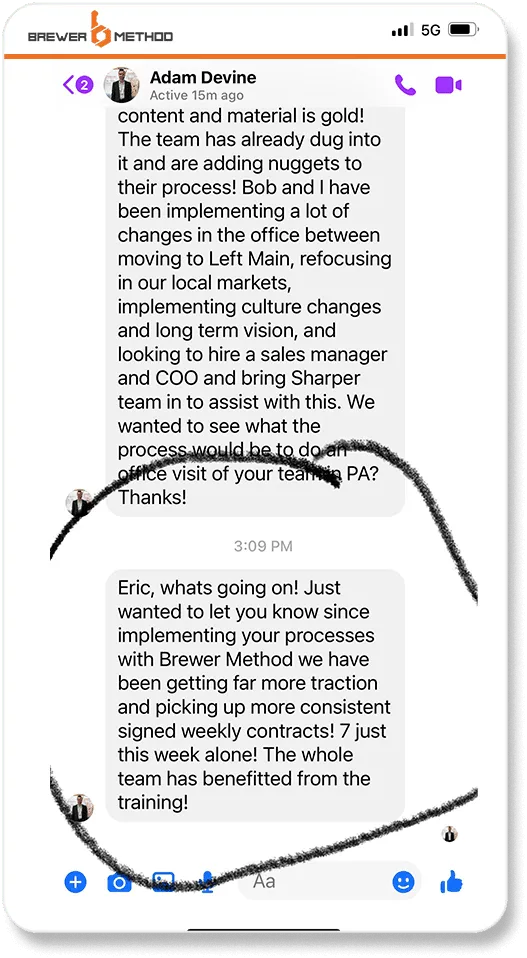Open the photo gallery icon
Viewport: 527px width, 958px height.
(163, 882)
